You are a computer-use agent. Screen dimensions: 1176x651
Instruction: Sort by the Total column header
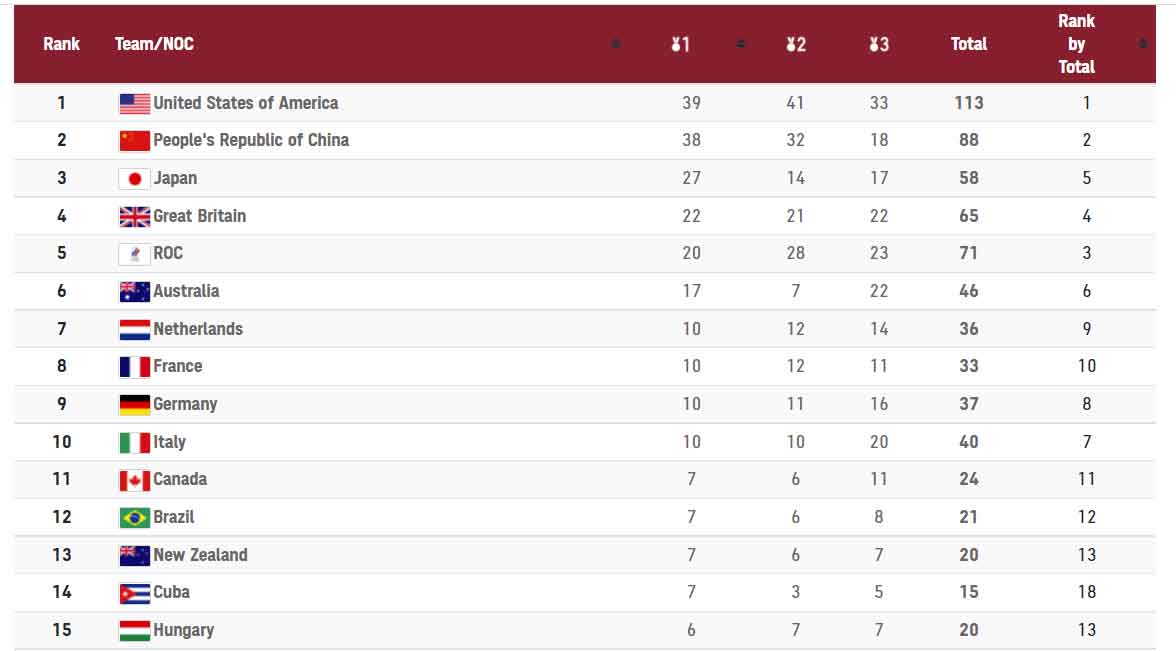(x=968, y=43)
